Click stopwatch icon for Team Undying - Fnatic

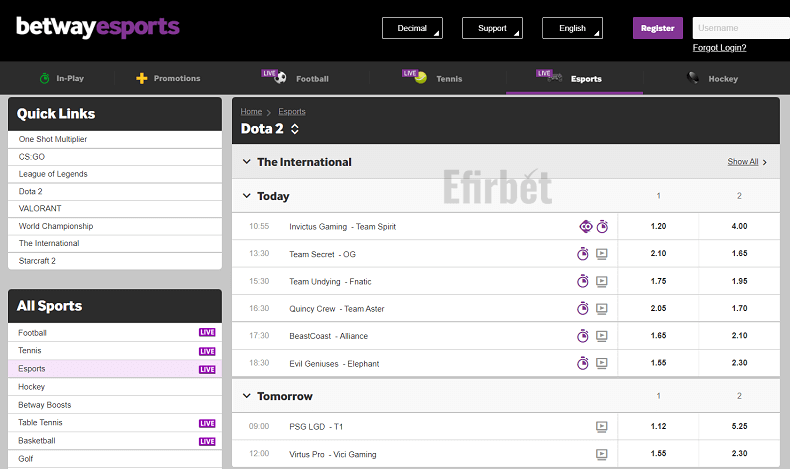coord(582,281)
